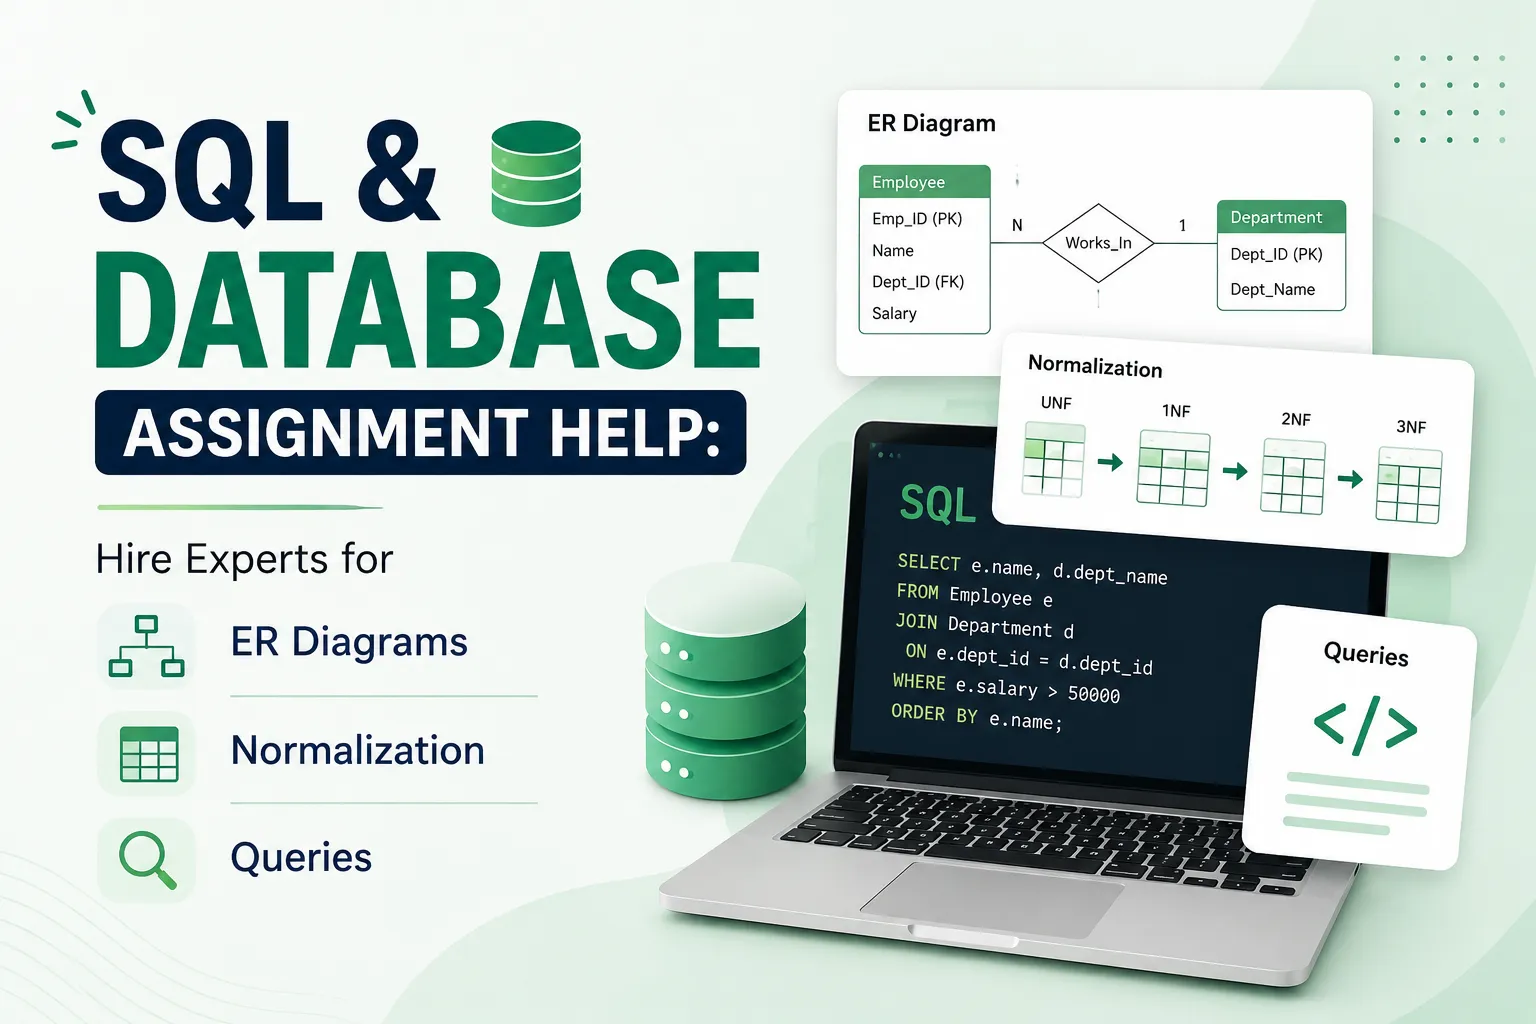Click the ER Diagrams list label
This screenshot has height=1024, width=1536.
[349, 642]
